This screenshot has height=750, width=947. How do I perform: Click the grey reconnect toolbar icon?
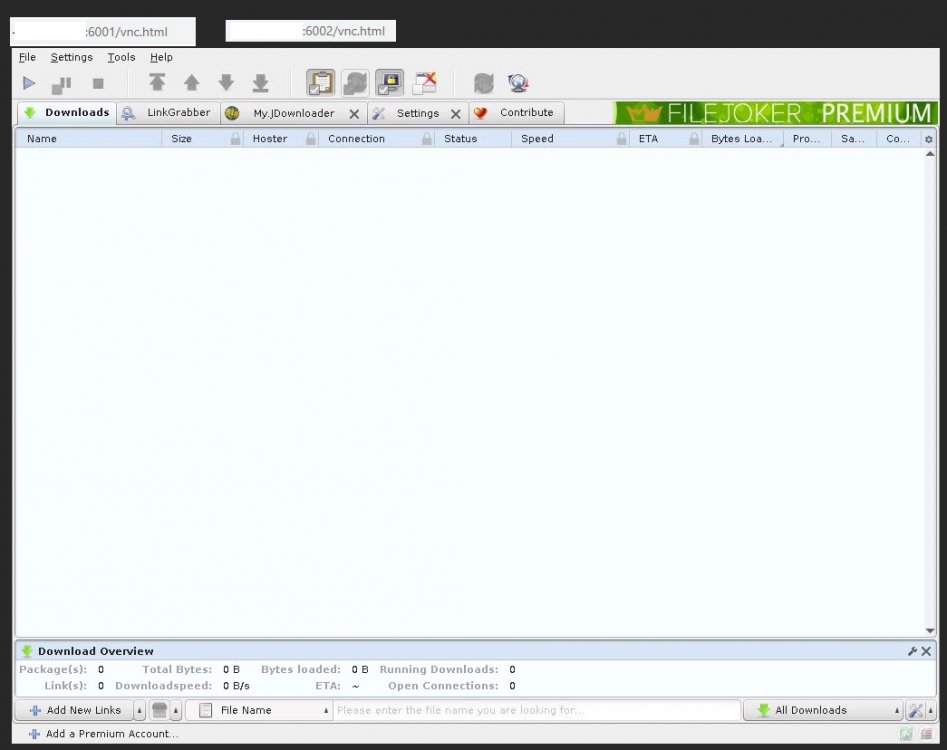[484, 83]
